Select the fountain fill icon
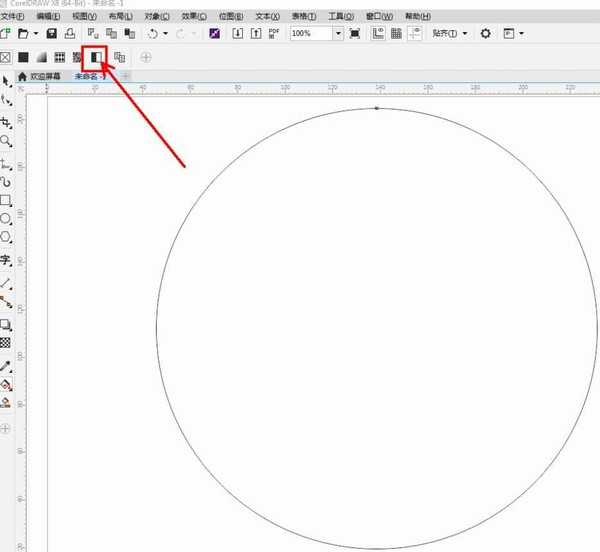Image resolution: width=600 pixels, height=552 pixels. (x=42, y=57)
